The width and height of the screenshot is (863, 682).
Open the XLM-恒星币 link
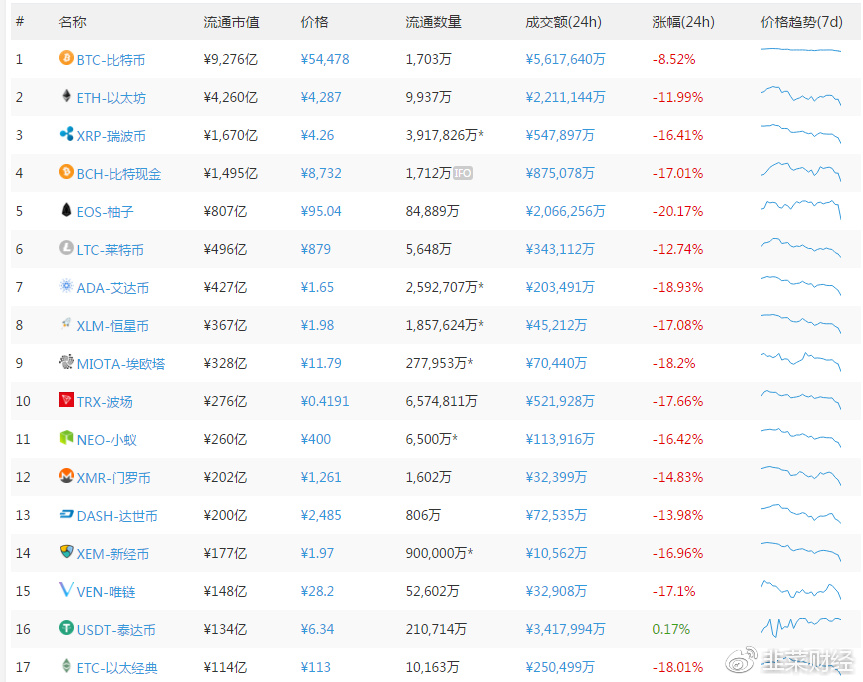pos(113,326)
